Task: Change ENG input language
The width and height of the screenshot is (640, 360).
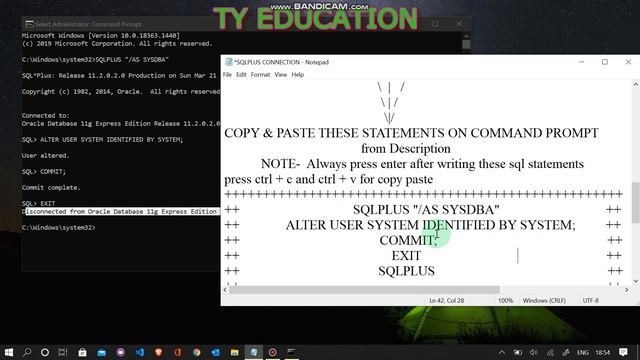Action: tap(582, 352)
